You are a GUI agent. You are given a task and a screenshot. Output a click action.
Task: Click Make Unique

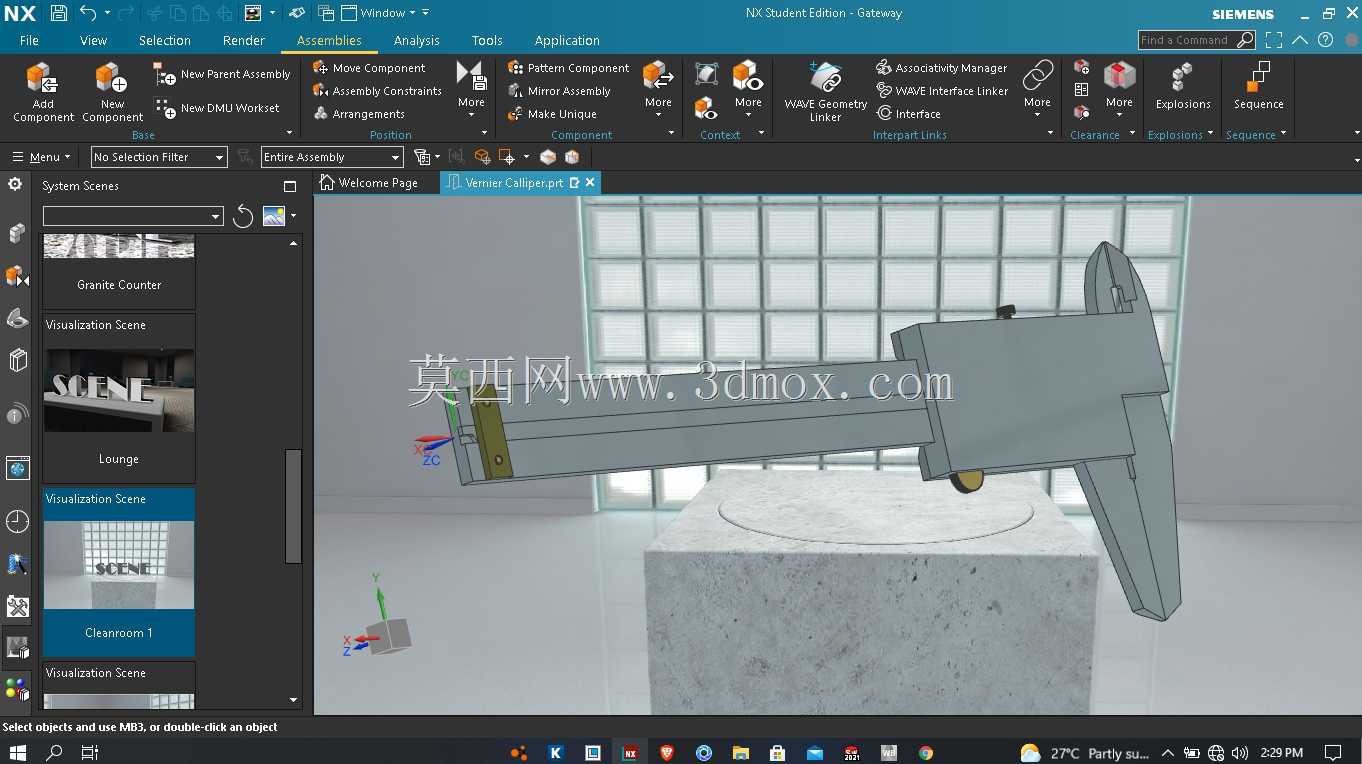click(x=552, y=114)
